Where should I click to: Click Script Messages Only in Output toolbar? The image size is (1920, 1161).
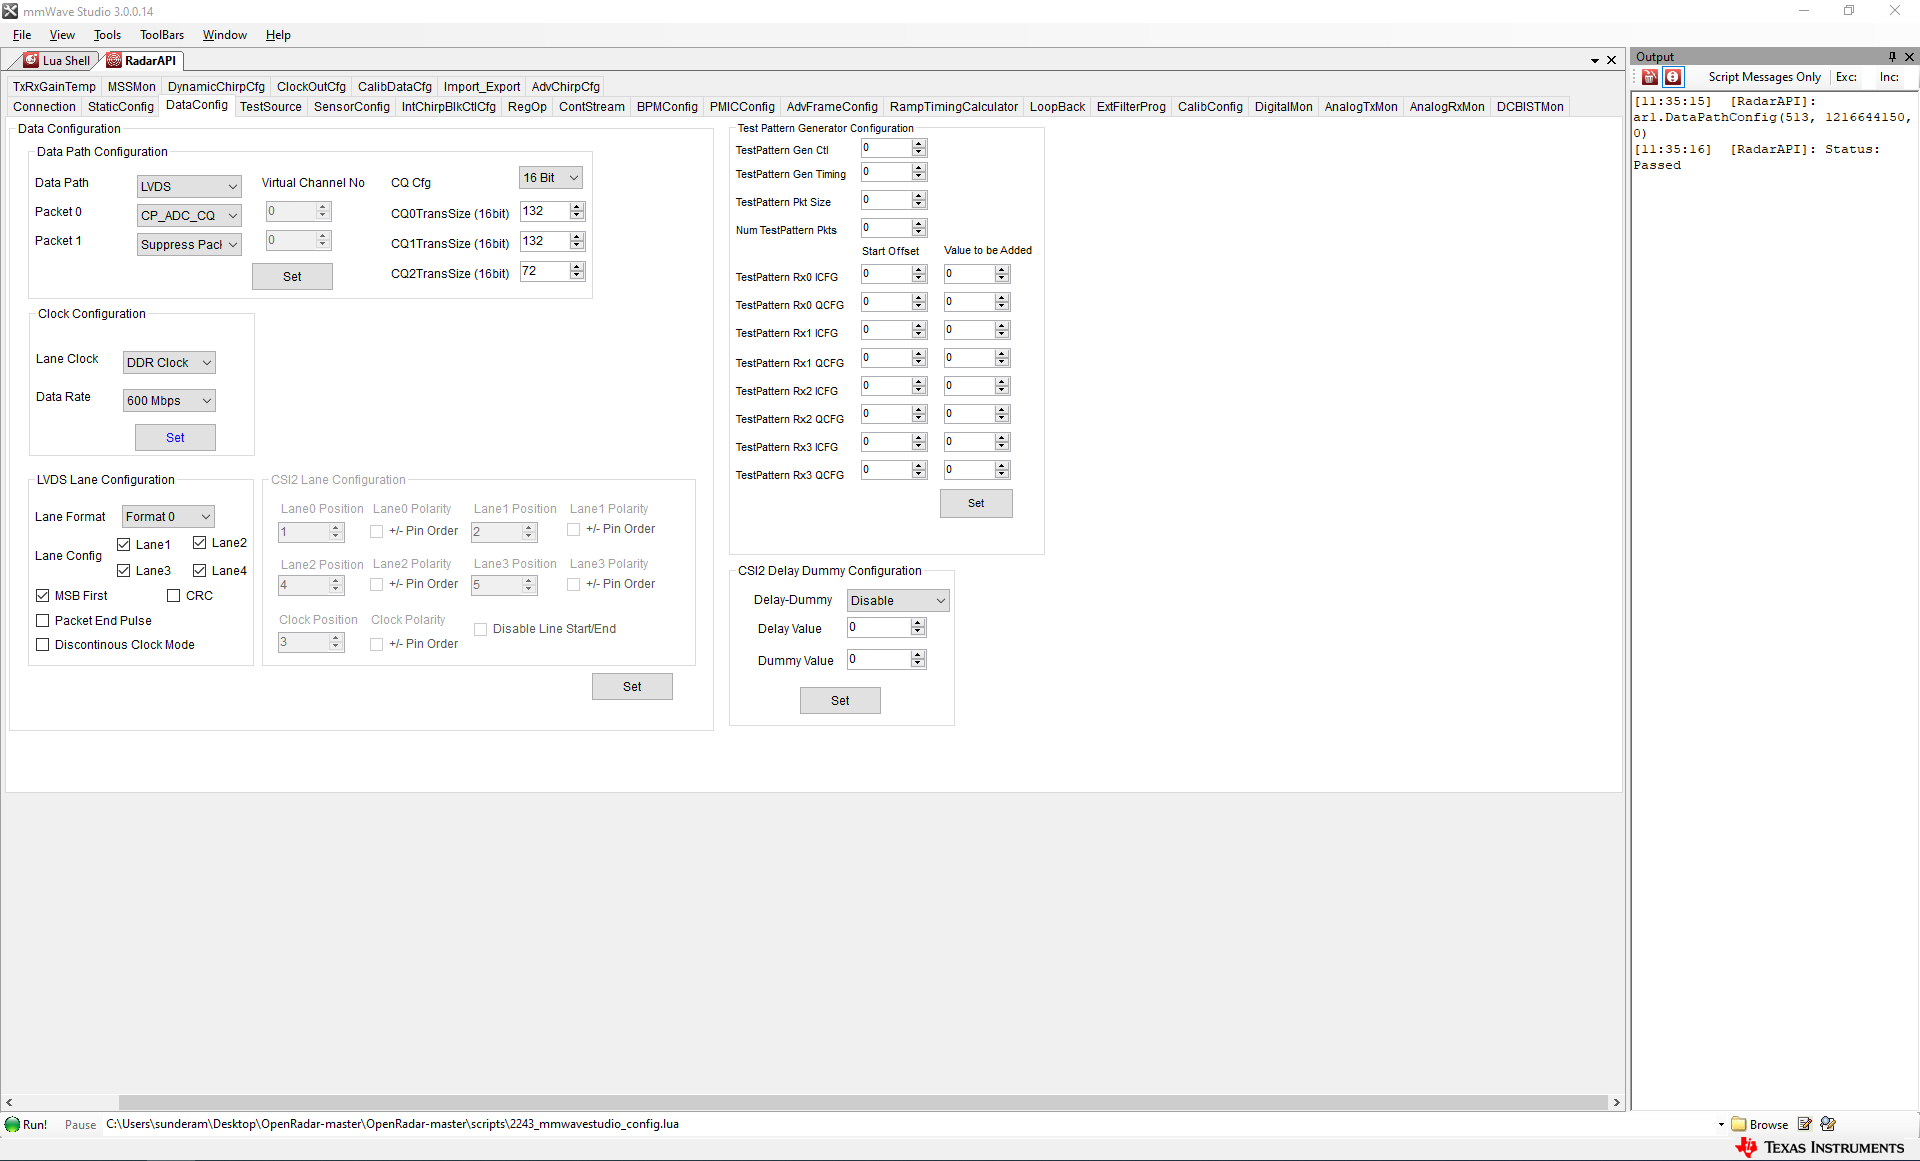[x=1764, y=77]
